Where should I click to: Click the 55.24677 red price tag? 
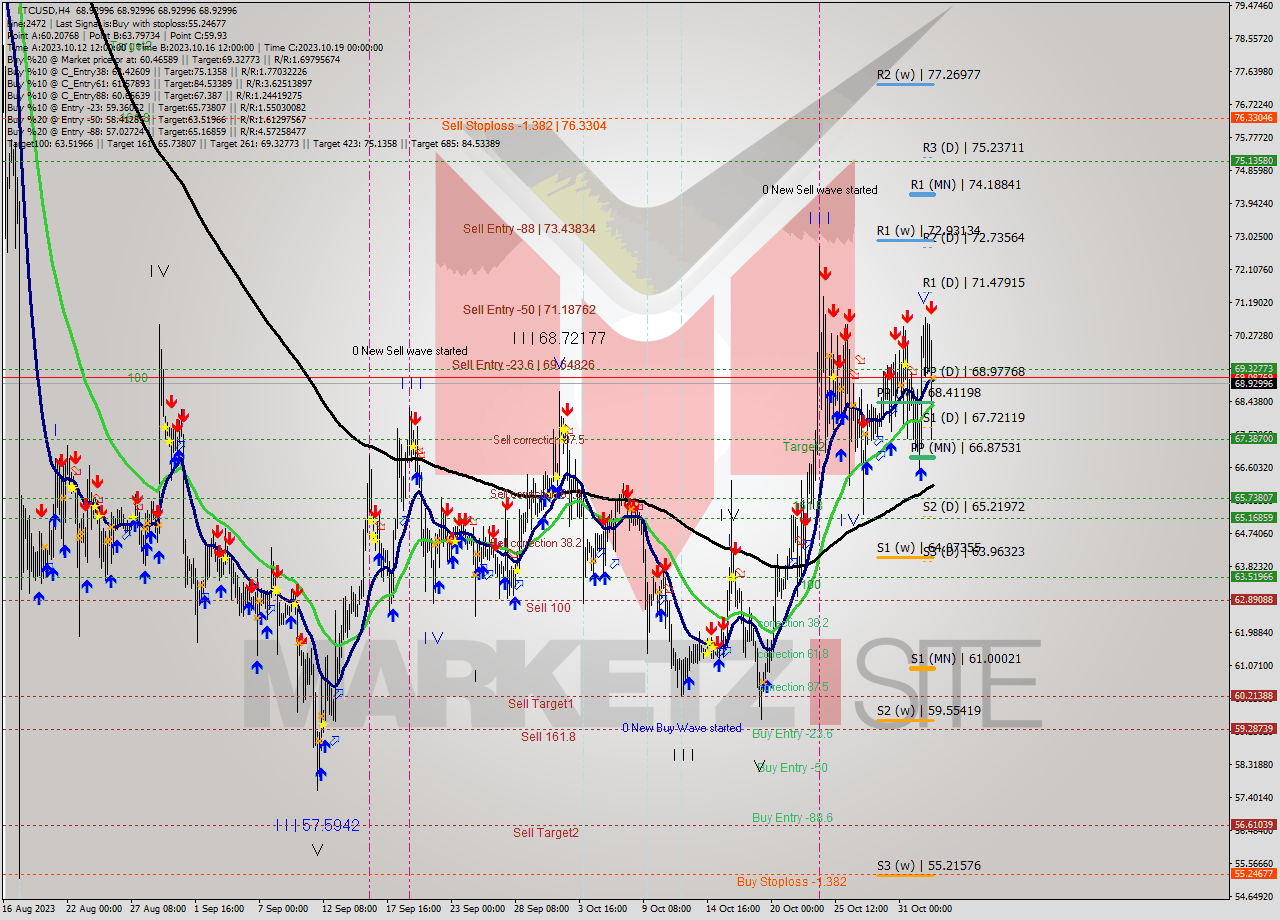(x=1254, y=872)
